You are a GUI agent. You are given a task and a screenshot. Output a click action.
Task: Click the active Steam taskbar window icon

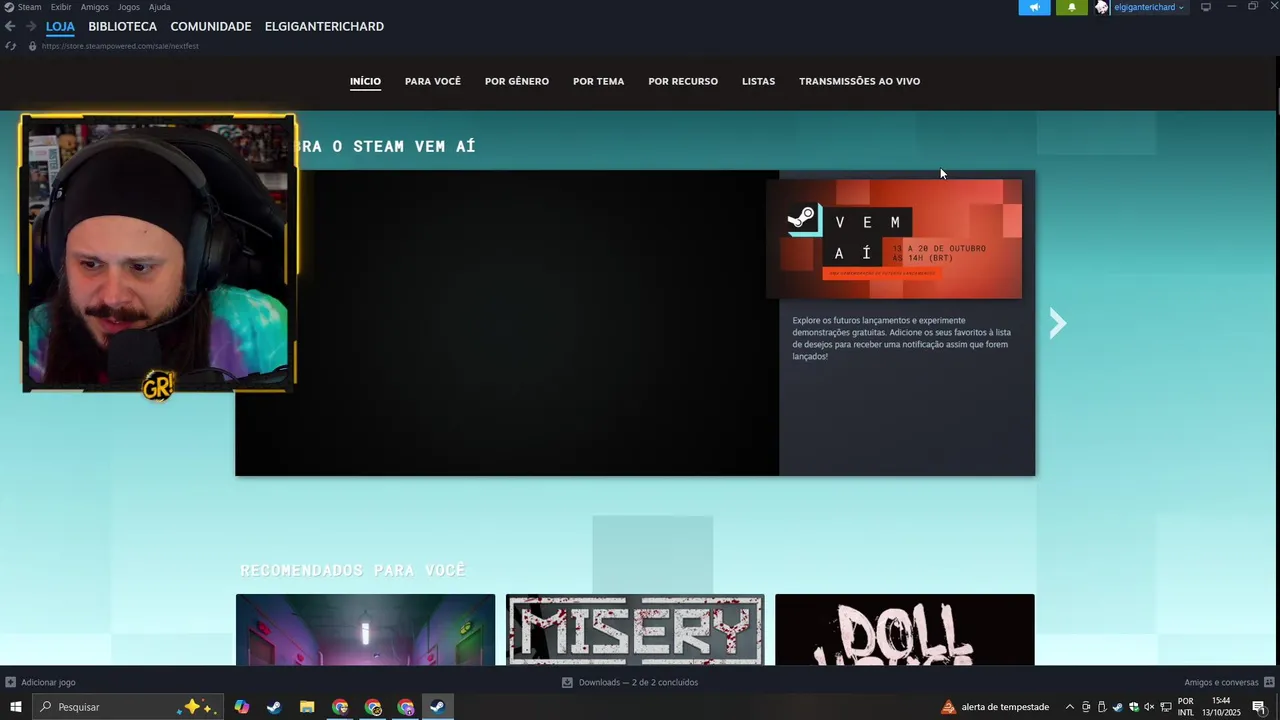(437, 707)
